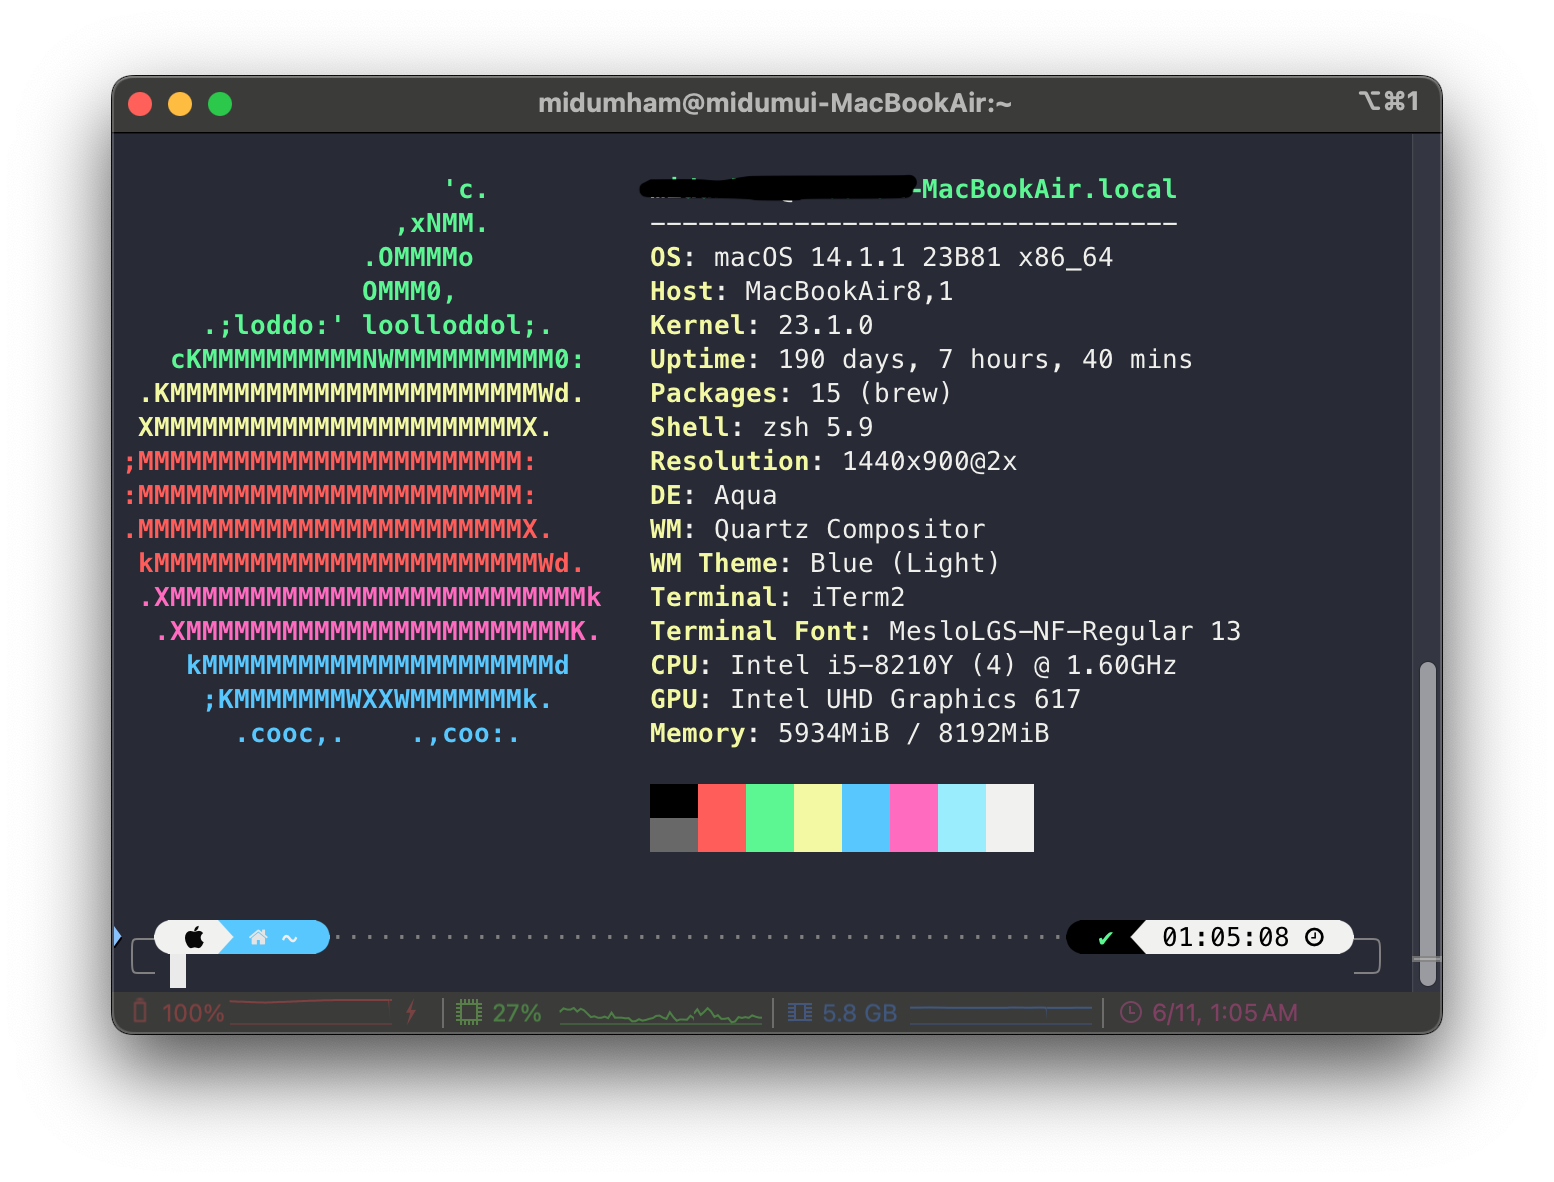Click the Shell: zsh 5.9 line
The width and height of the screenshot is (1554, 1182).
[761, 427]
